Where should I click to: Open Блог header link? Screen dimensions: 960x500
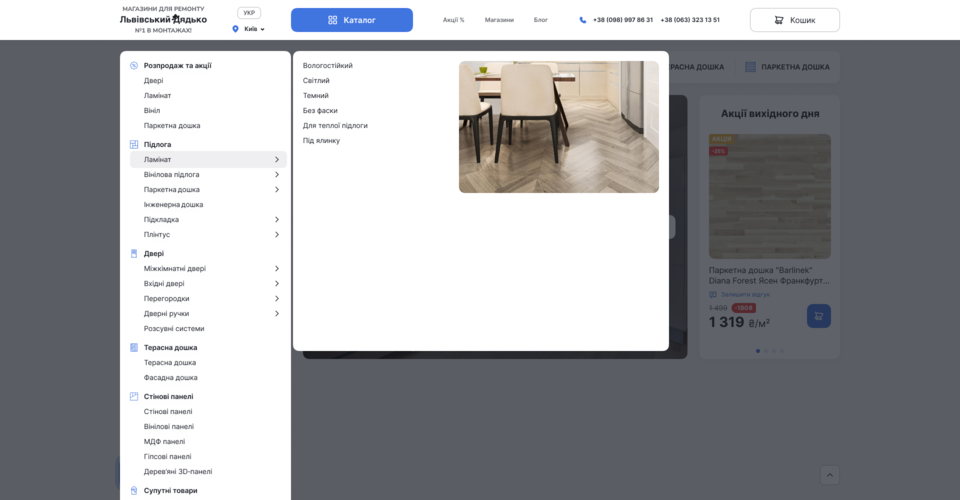[x=541, y=20]
